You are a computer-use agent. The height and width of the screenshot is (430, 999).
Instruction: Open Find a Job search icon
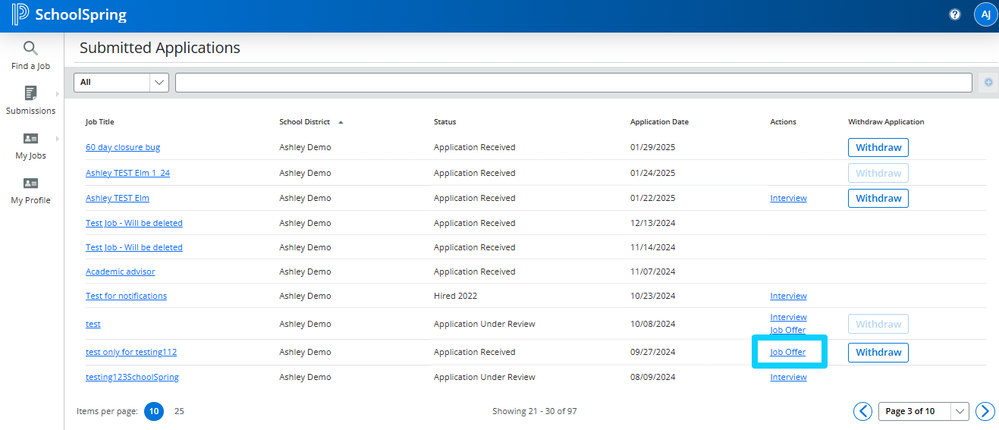pyautogui.click(x=30, y=48)
